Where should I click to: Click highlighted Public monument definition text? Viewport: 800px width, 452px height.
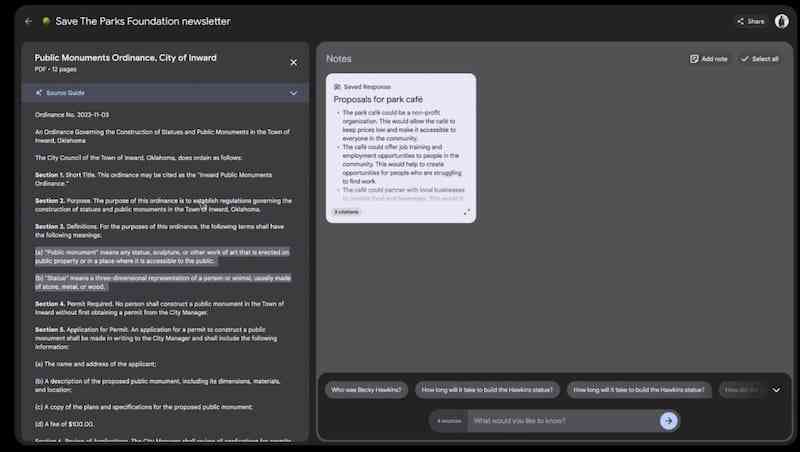(162, 257)
